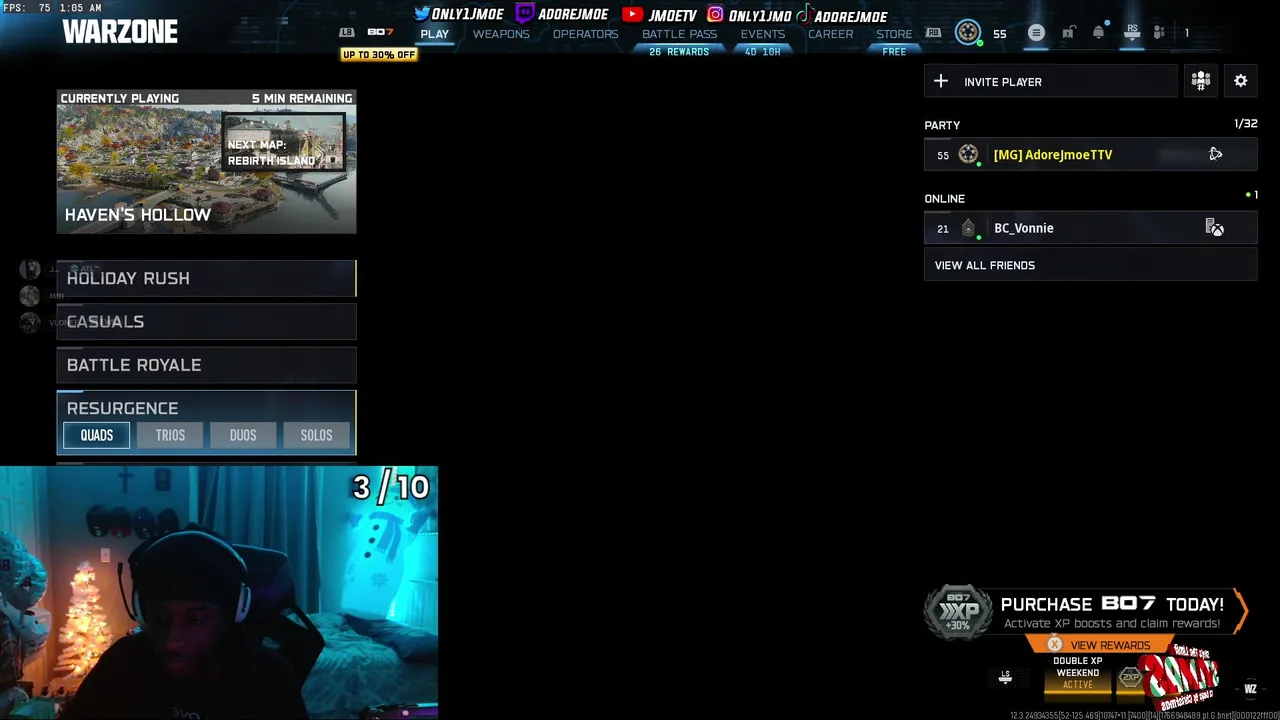Open View All Friends
Image resolution: width=1280 pixels, height=720 pixels.
(x=1090, y=265)
